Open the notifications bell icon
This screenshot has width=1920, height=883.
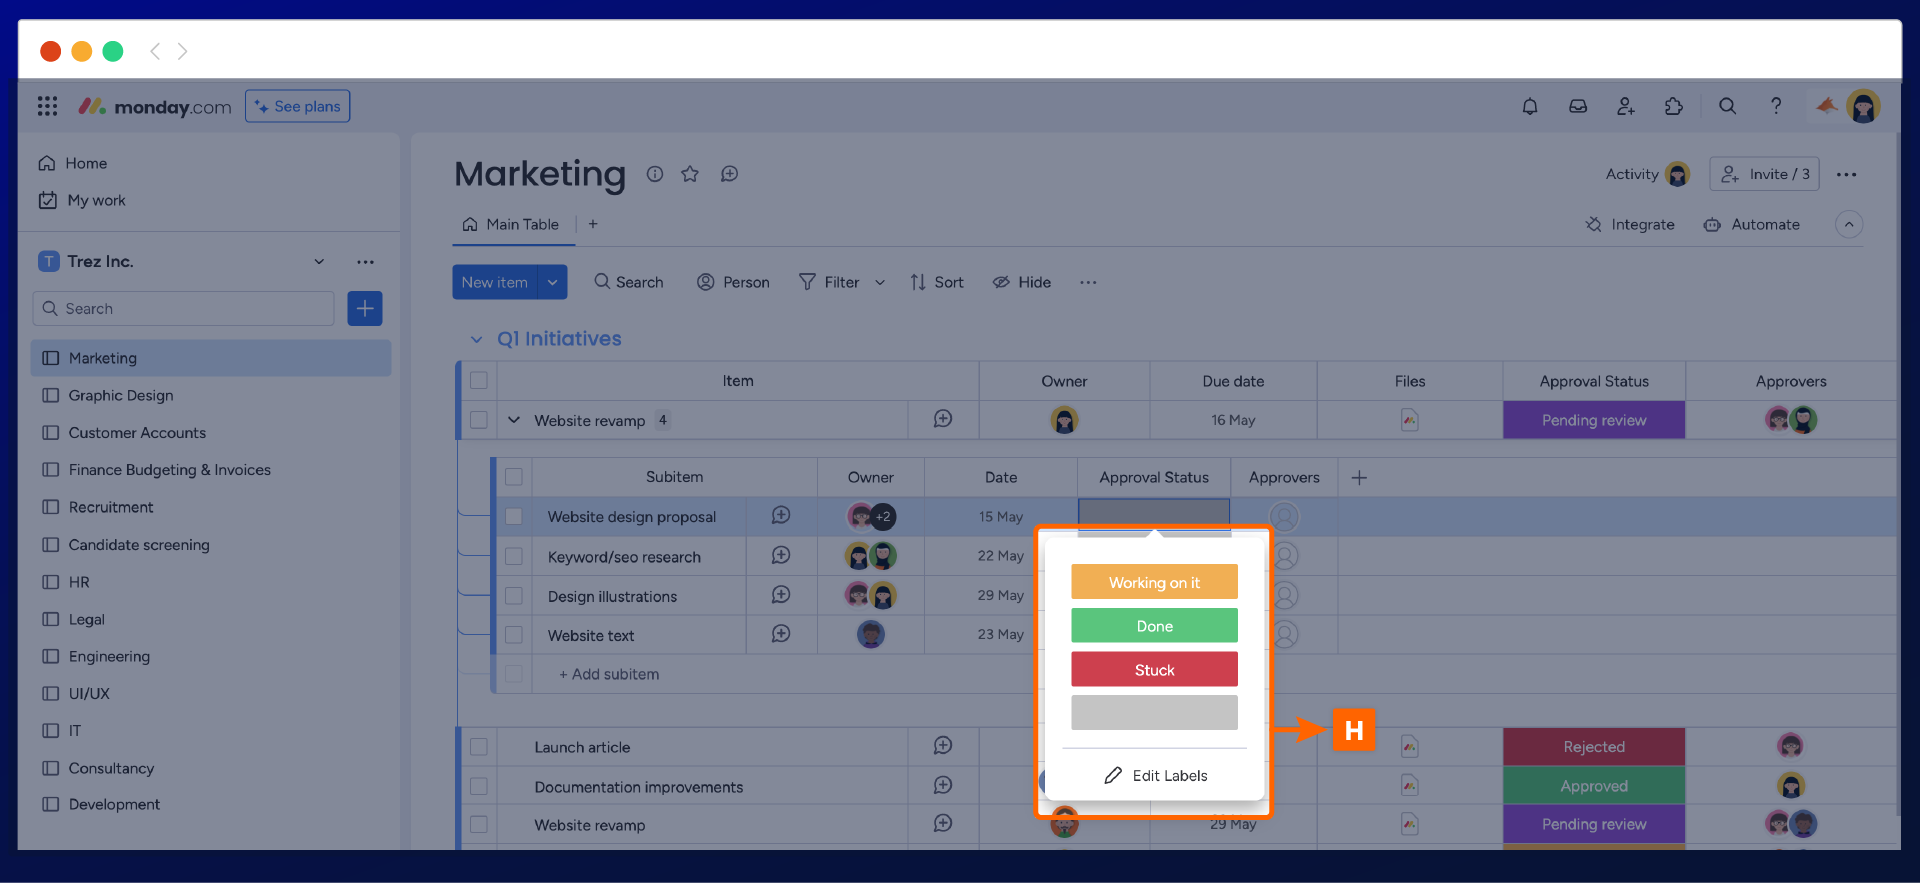pyautogui.click(x=1529, y=106)
